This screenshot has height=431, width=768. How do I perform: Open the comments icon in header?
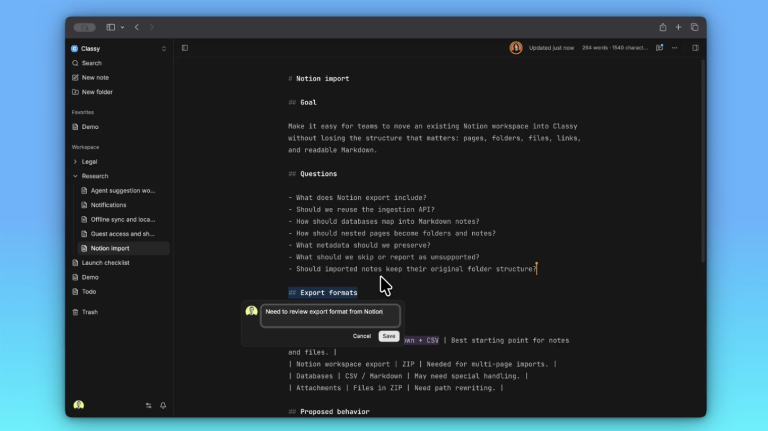click(659, 48)
